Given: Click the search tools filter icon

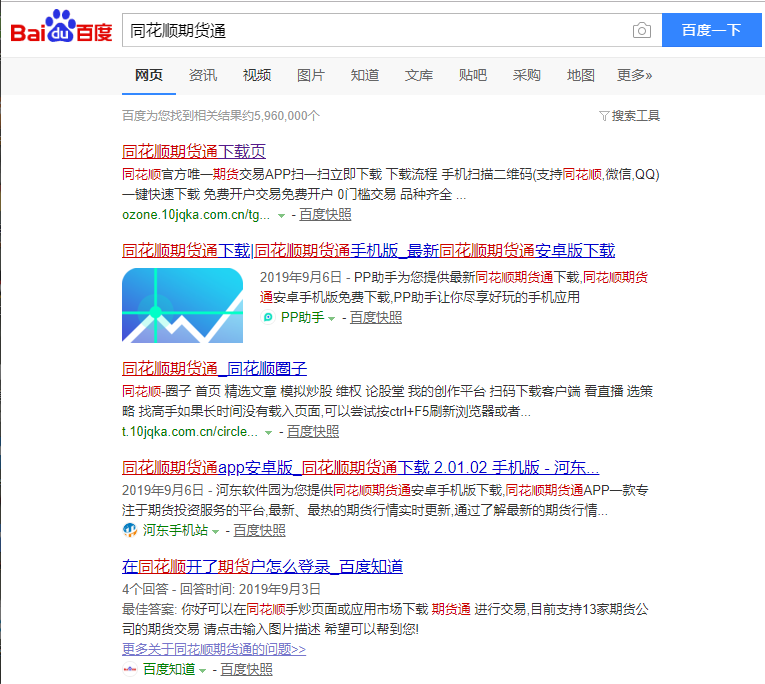Looking at the screenshot, I should [x=604, y=116].
